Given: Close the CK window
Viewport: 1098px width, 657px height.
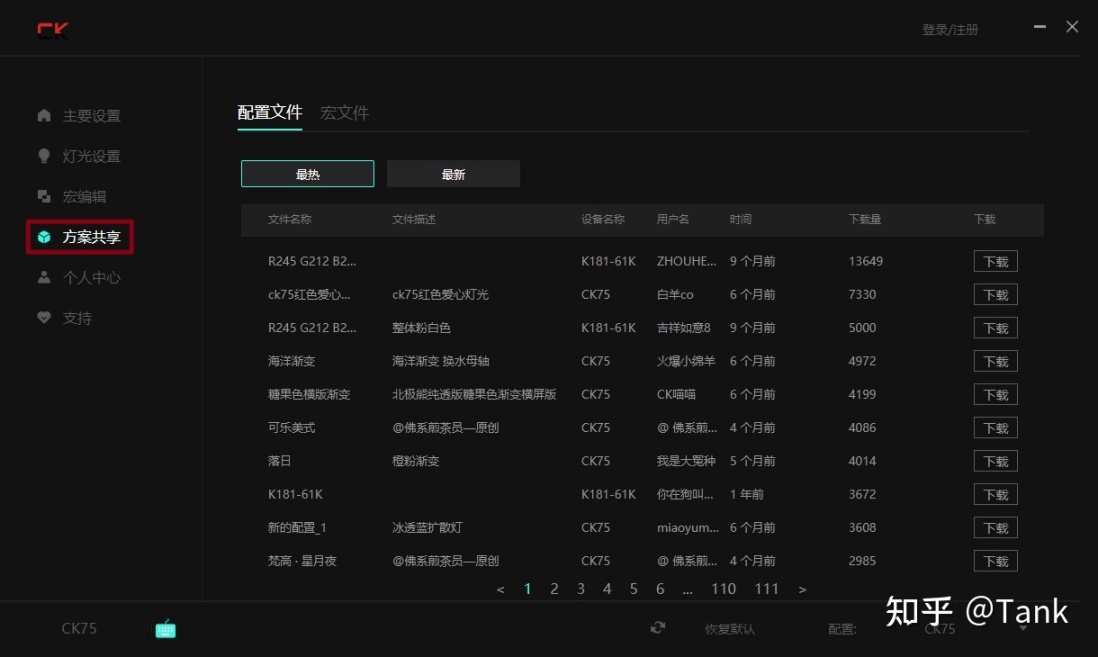Looking at the screenshot, I should (1072, 27).
